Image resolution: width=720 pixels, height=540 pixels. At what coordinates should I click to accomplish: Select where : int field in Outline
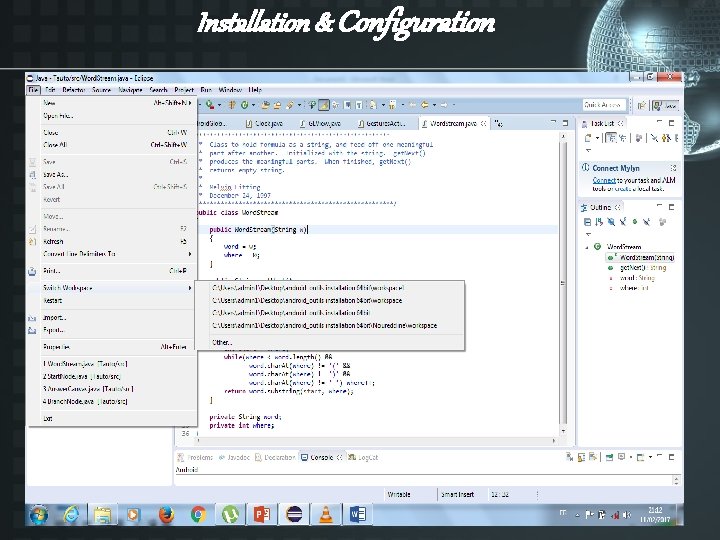coord(634,288)
